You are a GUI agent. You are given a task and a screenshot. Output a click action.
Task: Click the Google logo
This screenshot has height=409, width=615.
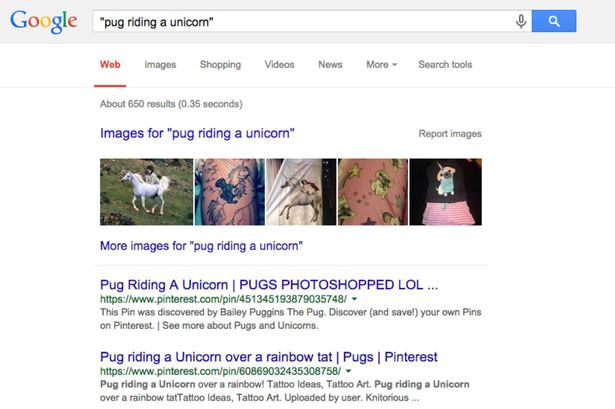pos(44,22)
